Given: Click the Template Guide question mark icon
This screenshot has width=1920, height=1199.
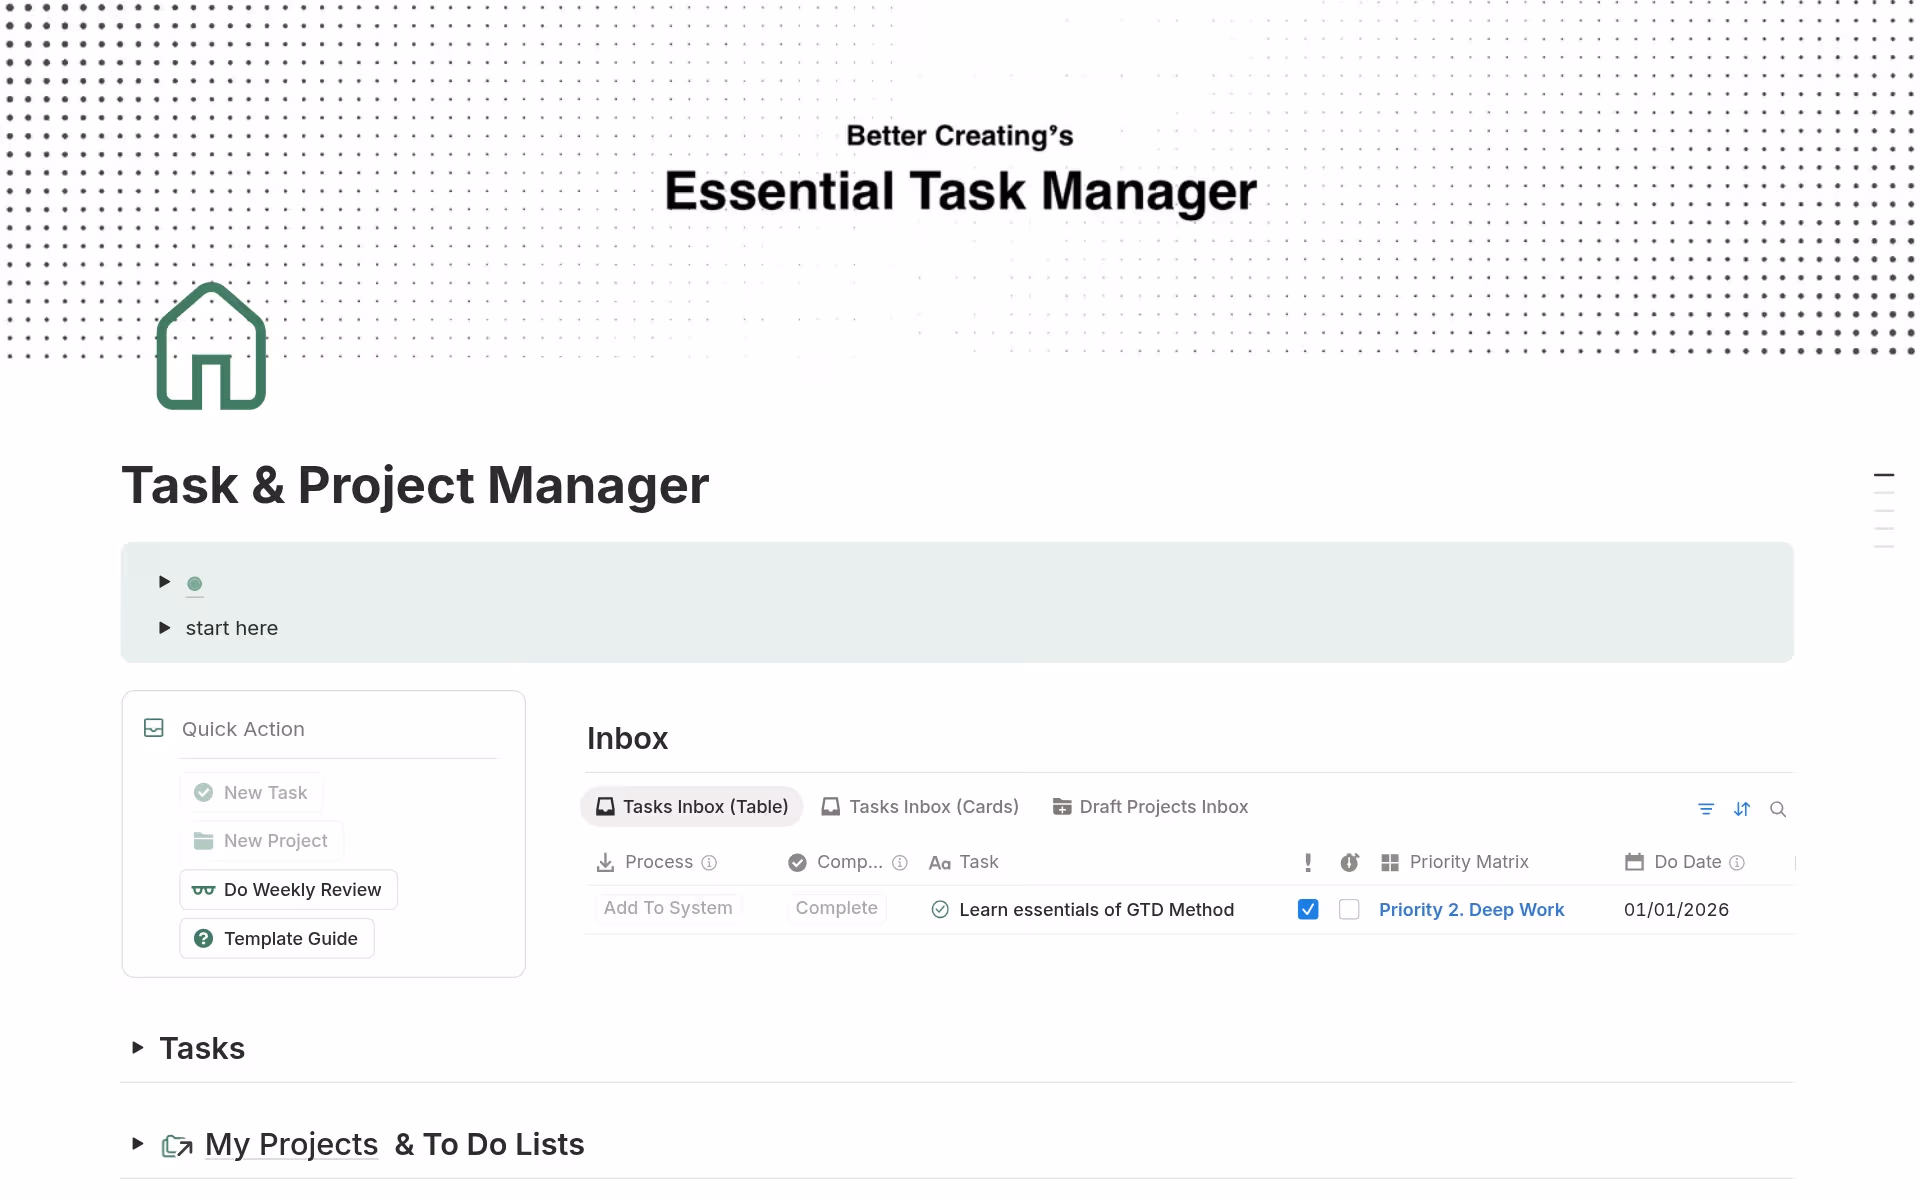Looking at the screenshot, I should pyautogui.click(x=203, y=938).
